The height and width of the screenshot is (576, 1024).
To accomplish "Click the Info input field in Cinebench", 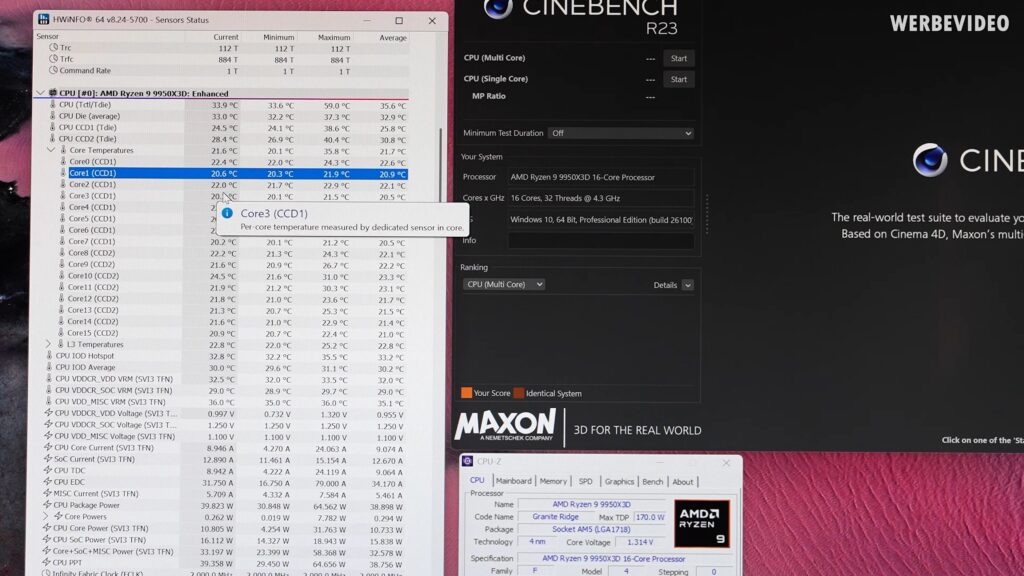I will click(x=601, y=241).
